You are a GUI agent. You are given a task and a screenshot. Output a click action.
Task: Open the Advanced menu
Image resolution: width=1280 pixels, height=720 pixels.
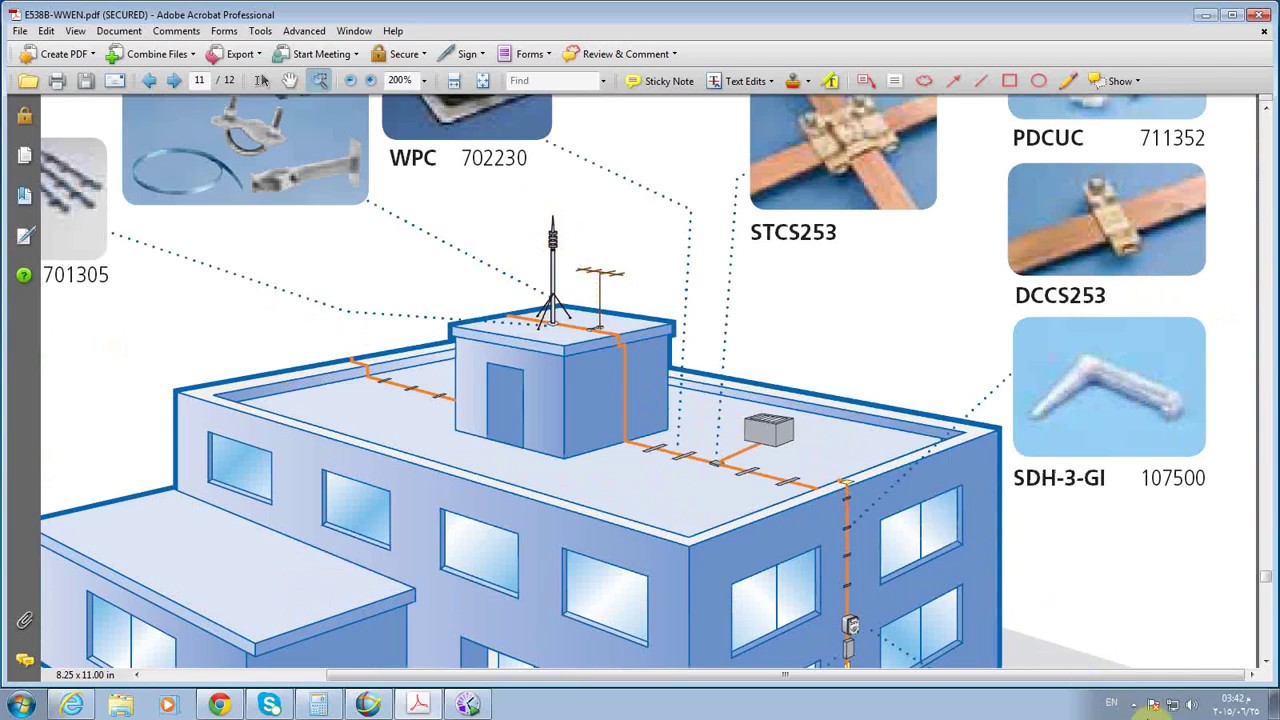[304, 31]
